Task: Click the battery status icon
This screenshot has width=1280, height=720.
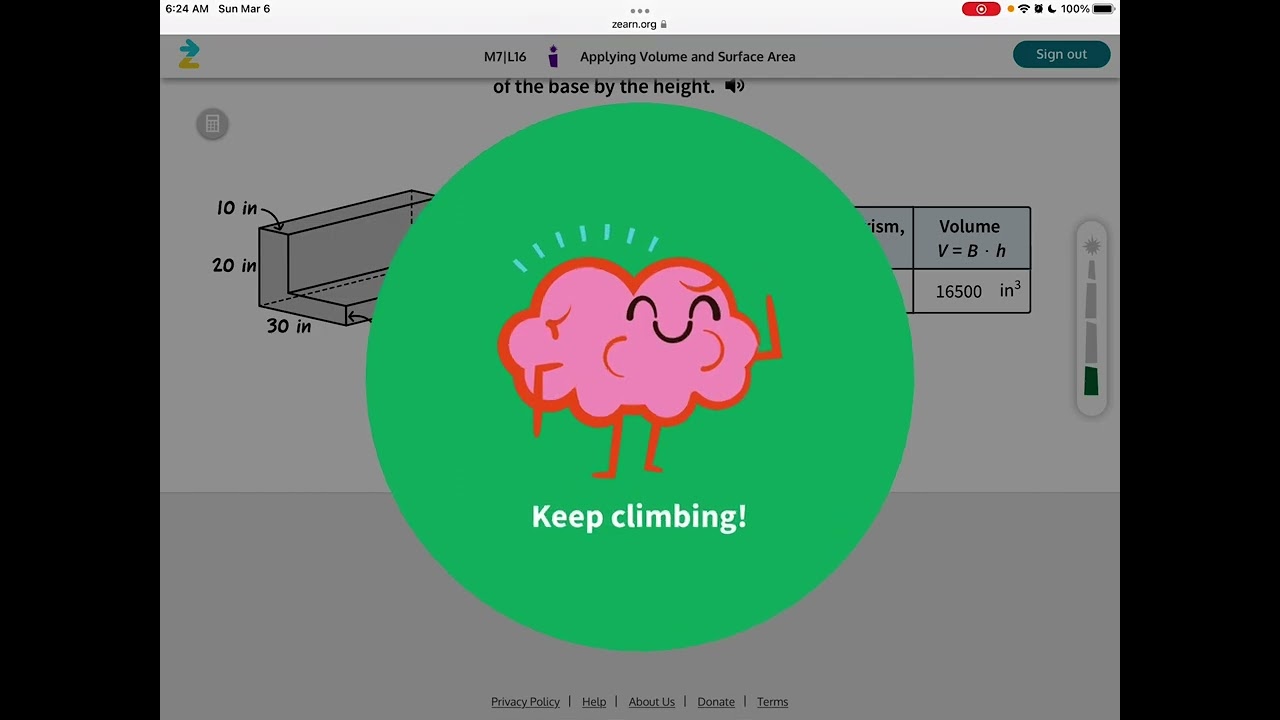Action: tap(1103, 9)
